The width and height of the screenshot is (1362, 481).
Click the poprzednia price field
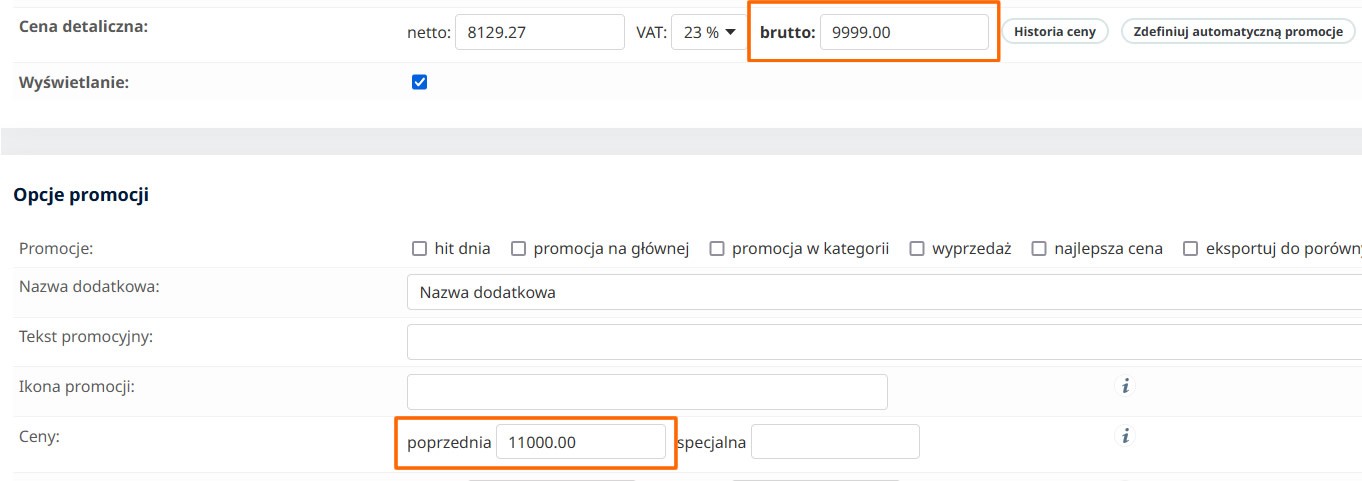pyautogui.click(x=581, y=442)
